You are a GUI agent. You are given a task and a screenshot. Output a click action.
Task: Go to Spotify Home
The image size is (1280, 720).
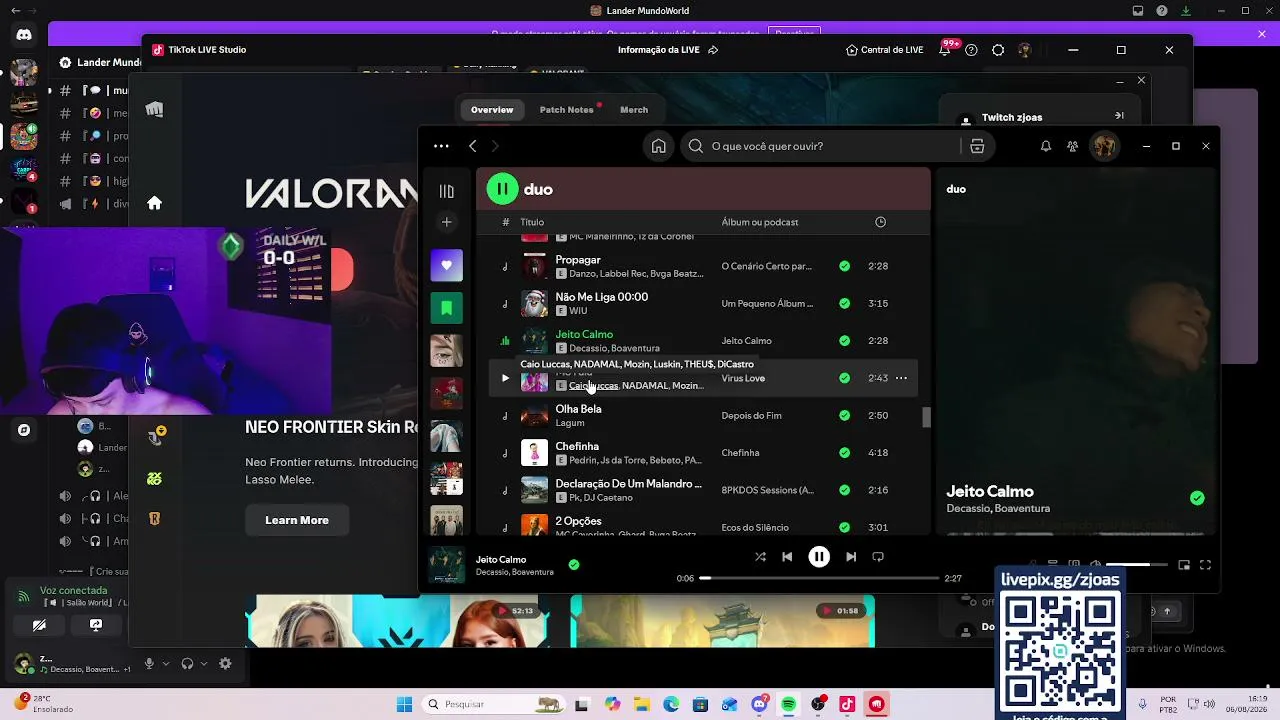click(658, 146)
